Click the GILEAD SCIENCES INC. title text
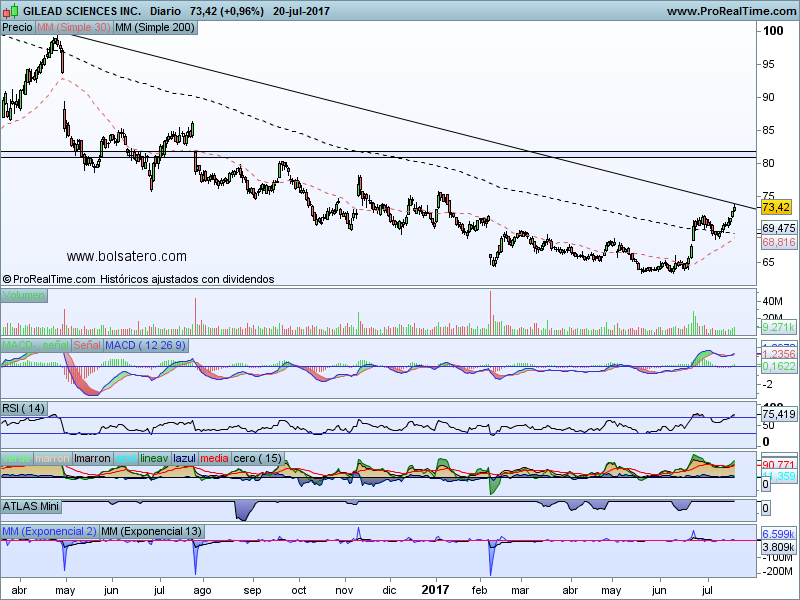Image resolution: width=800 pixels, height=600 pixels. coord(82,11)
